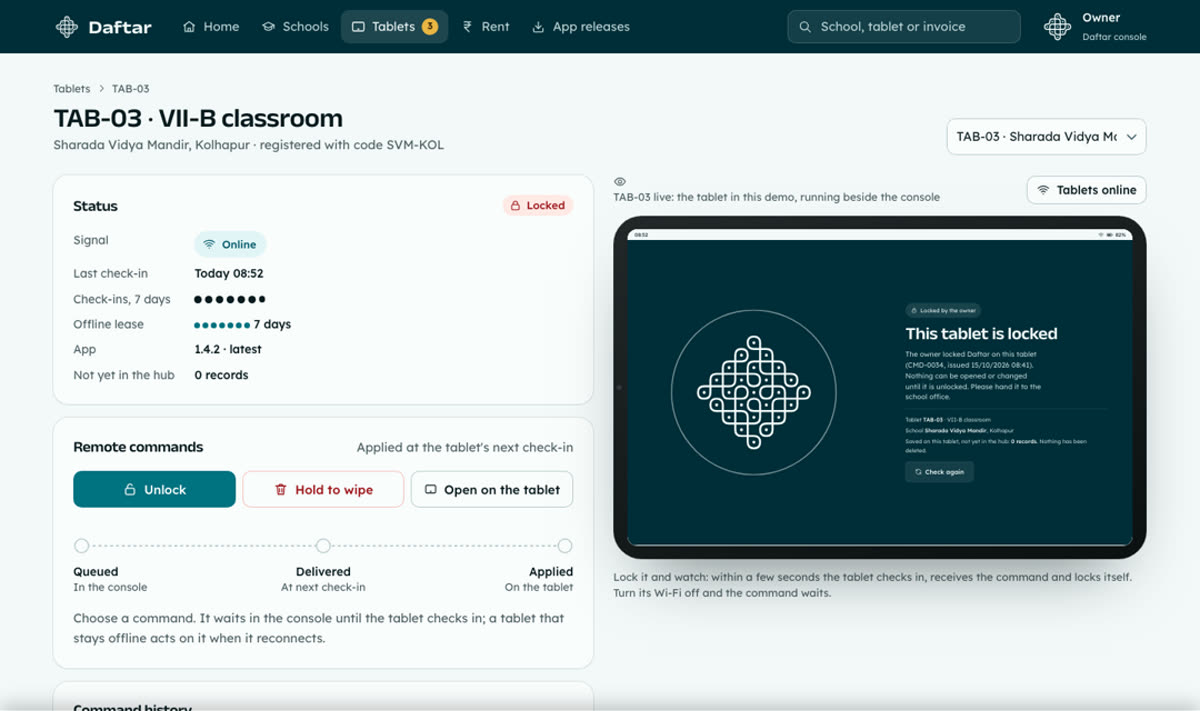The image size is (1200, 711).
Task: Click the '0 records' value in Status
Action: 221,375
